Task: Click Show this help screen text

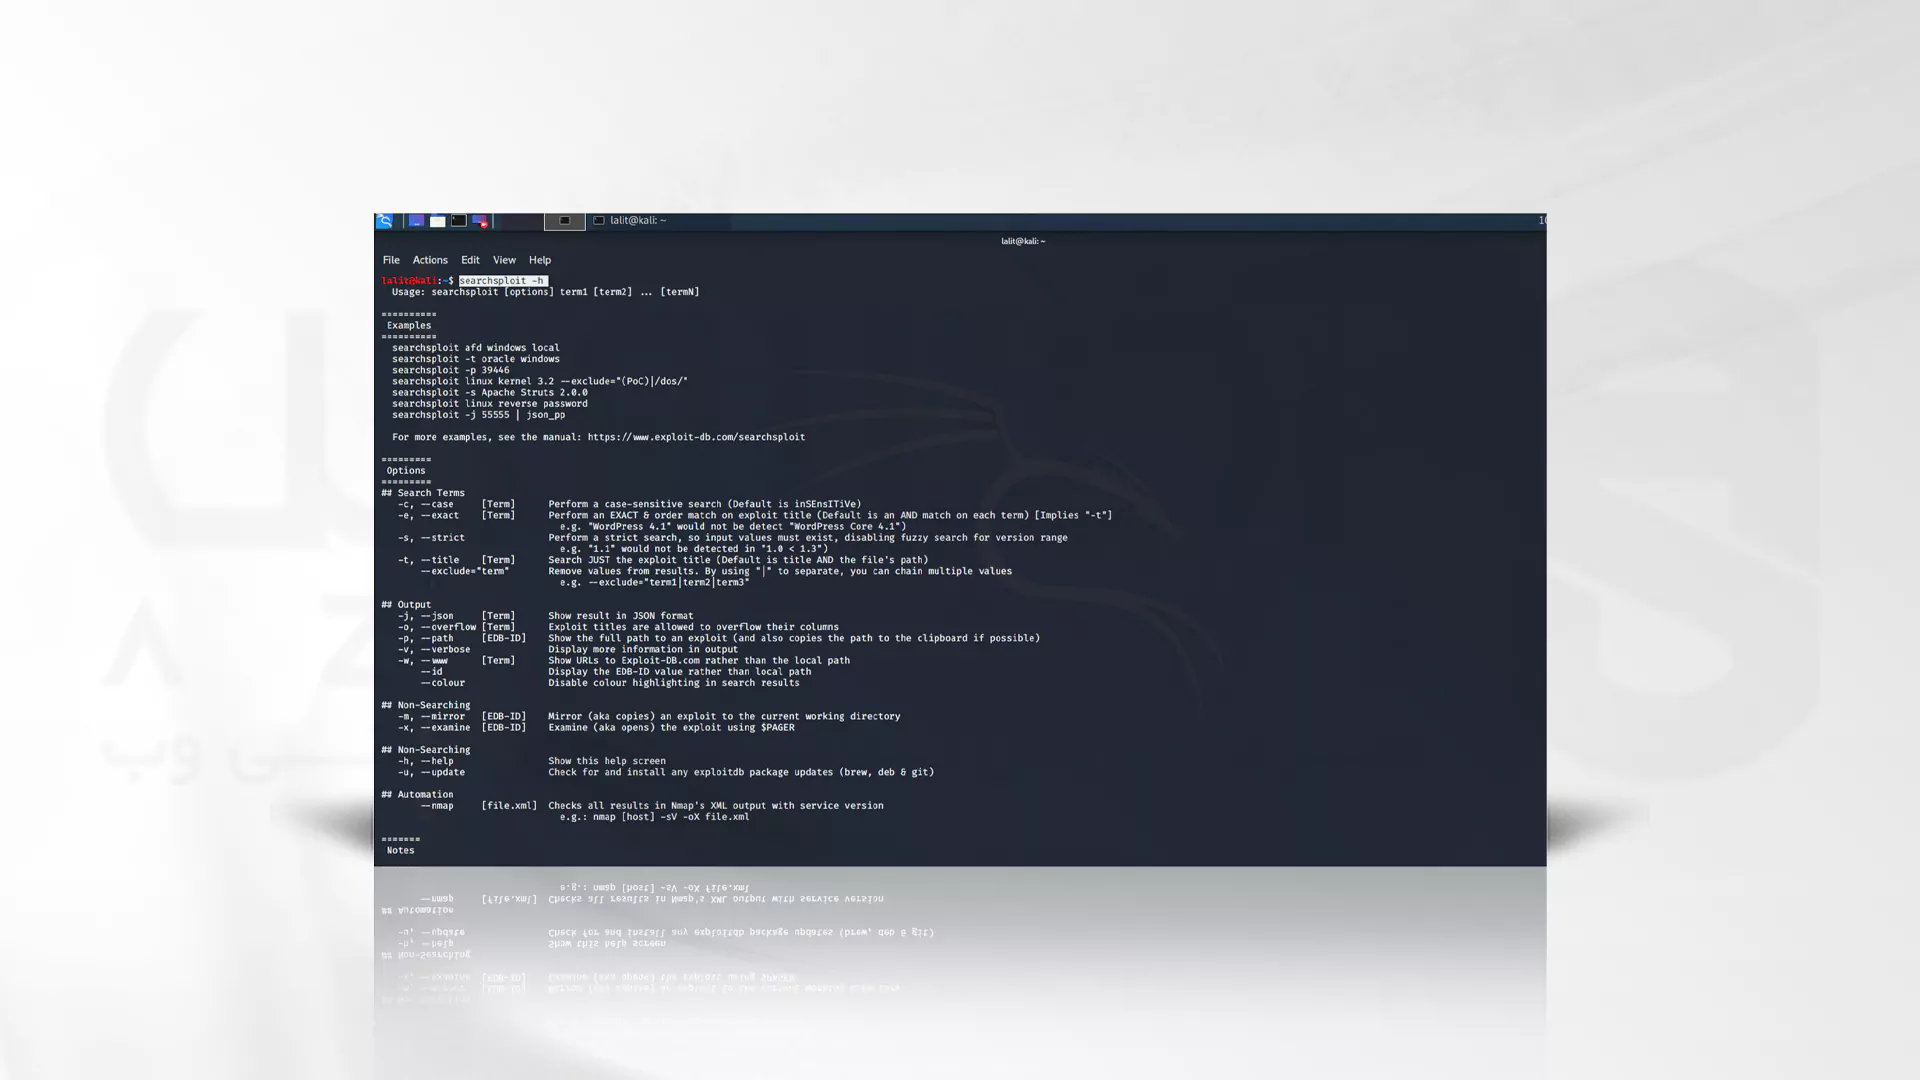Action: pyautogui.click(x=606, y=761)
